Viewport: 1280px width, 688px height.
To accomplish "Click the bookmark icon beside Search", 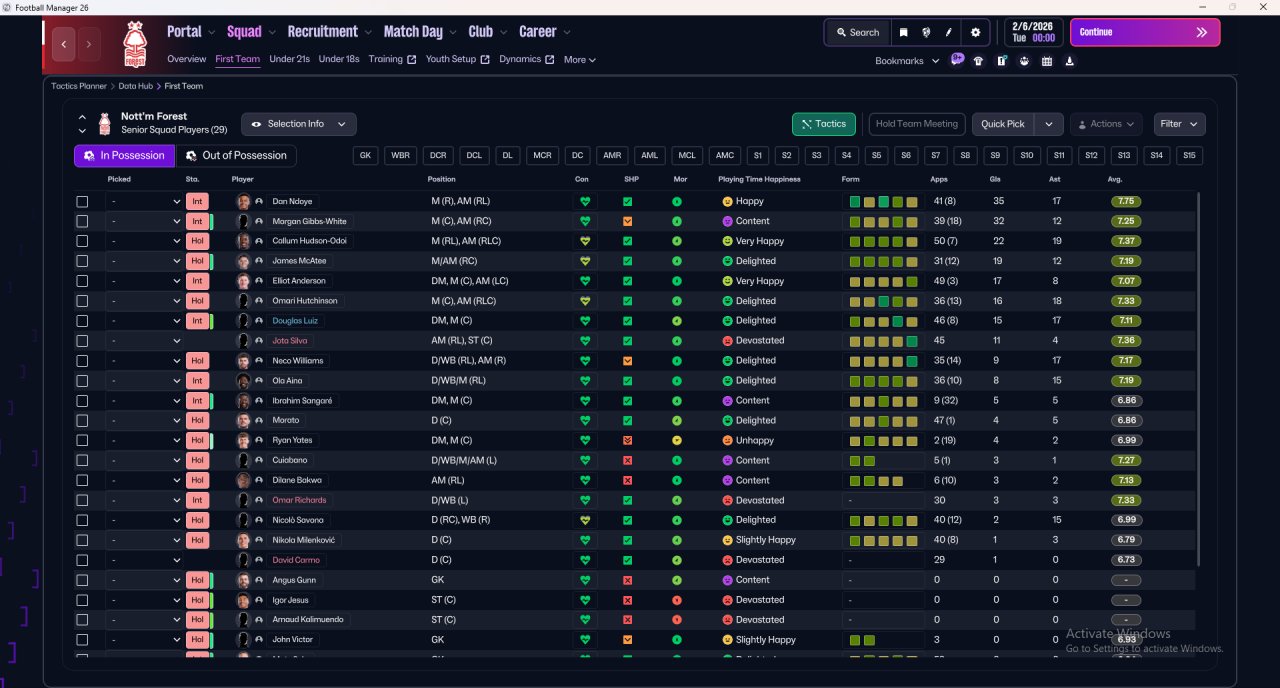I will point(903,32).
